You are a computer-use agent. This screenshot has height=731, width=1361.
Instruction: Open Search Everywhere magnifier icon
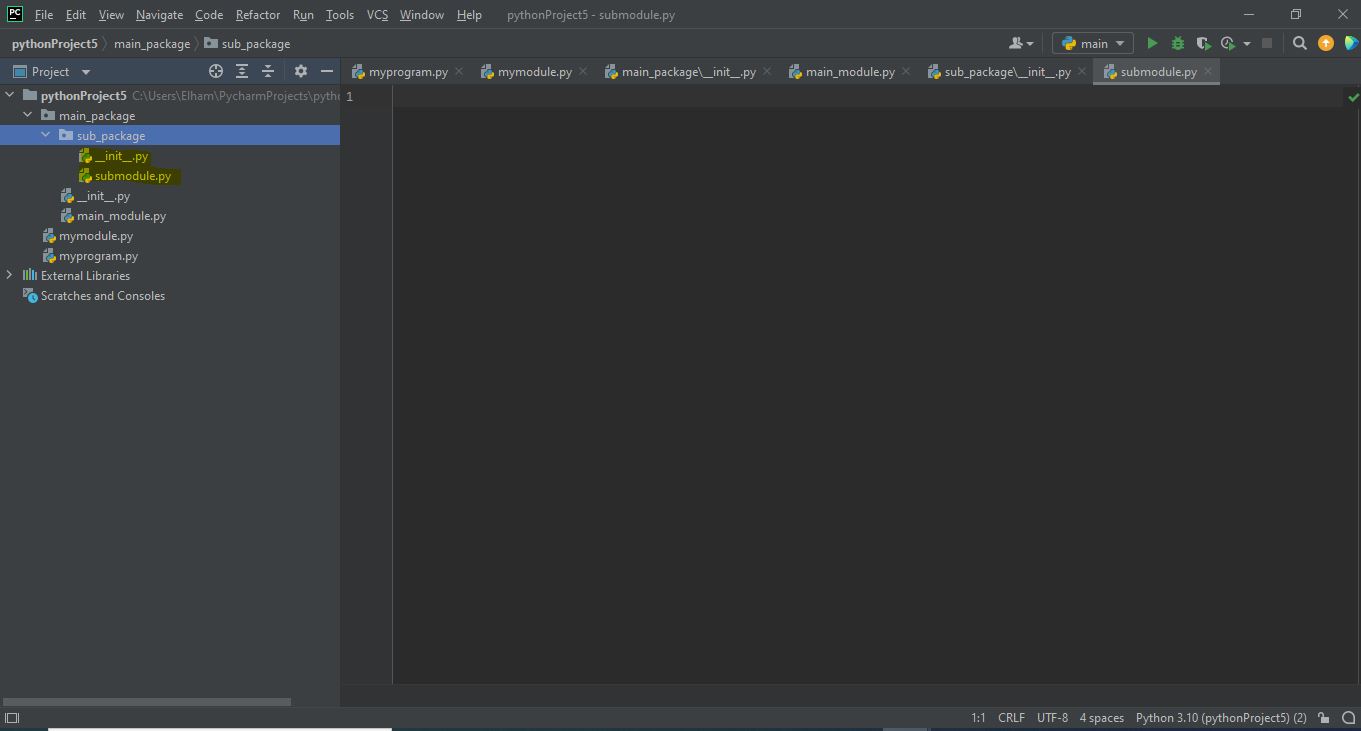(1299, 43)
